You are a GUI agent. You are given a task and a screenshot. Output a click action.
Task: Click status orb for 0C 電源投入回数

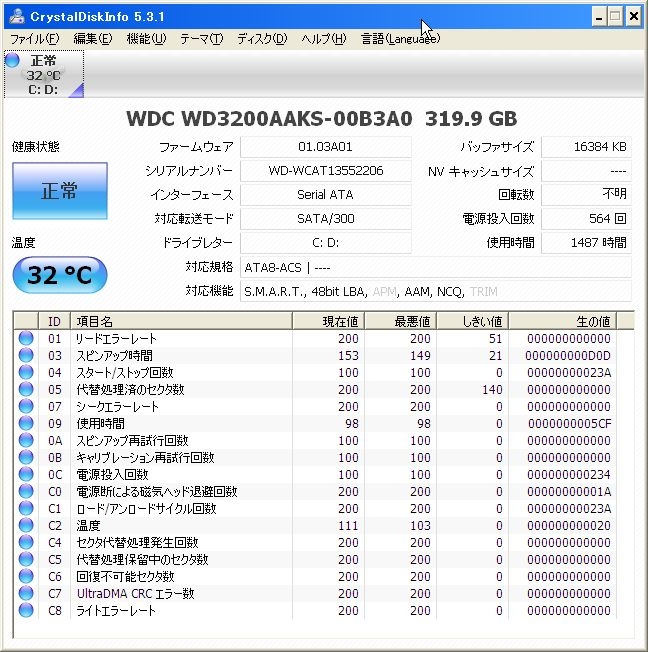pyautogui.click(x=26, y=474)
